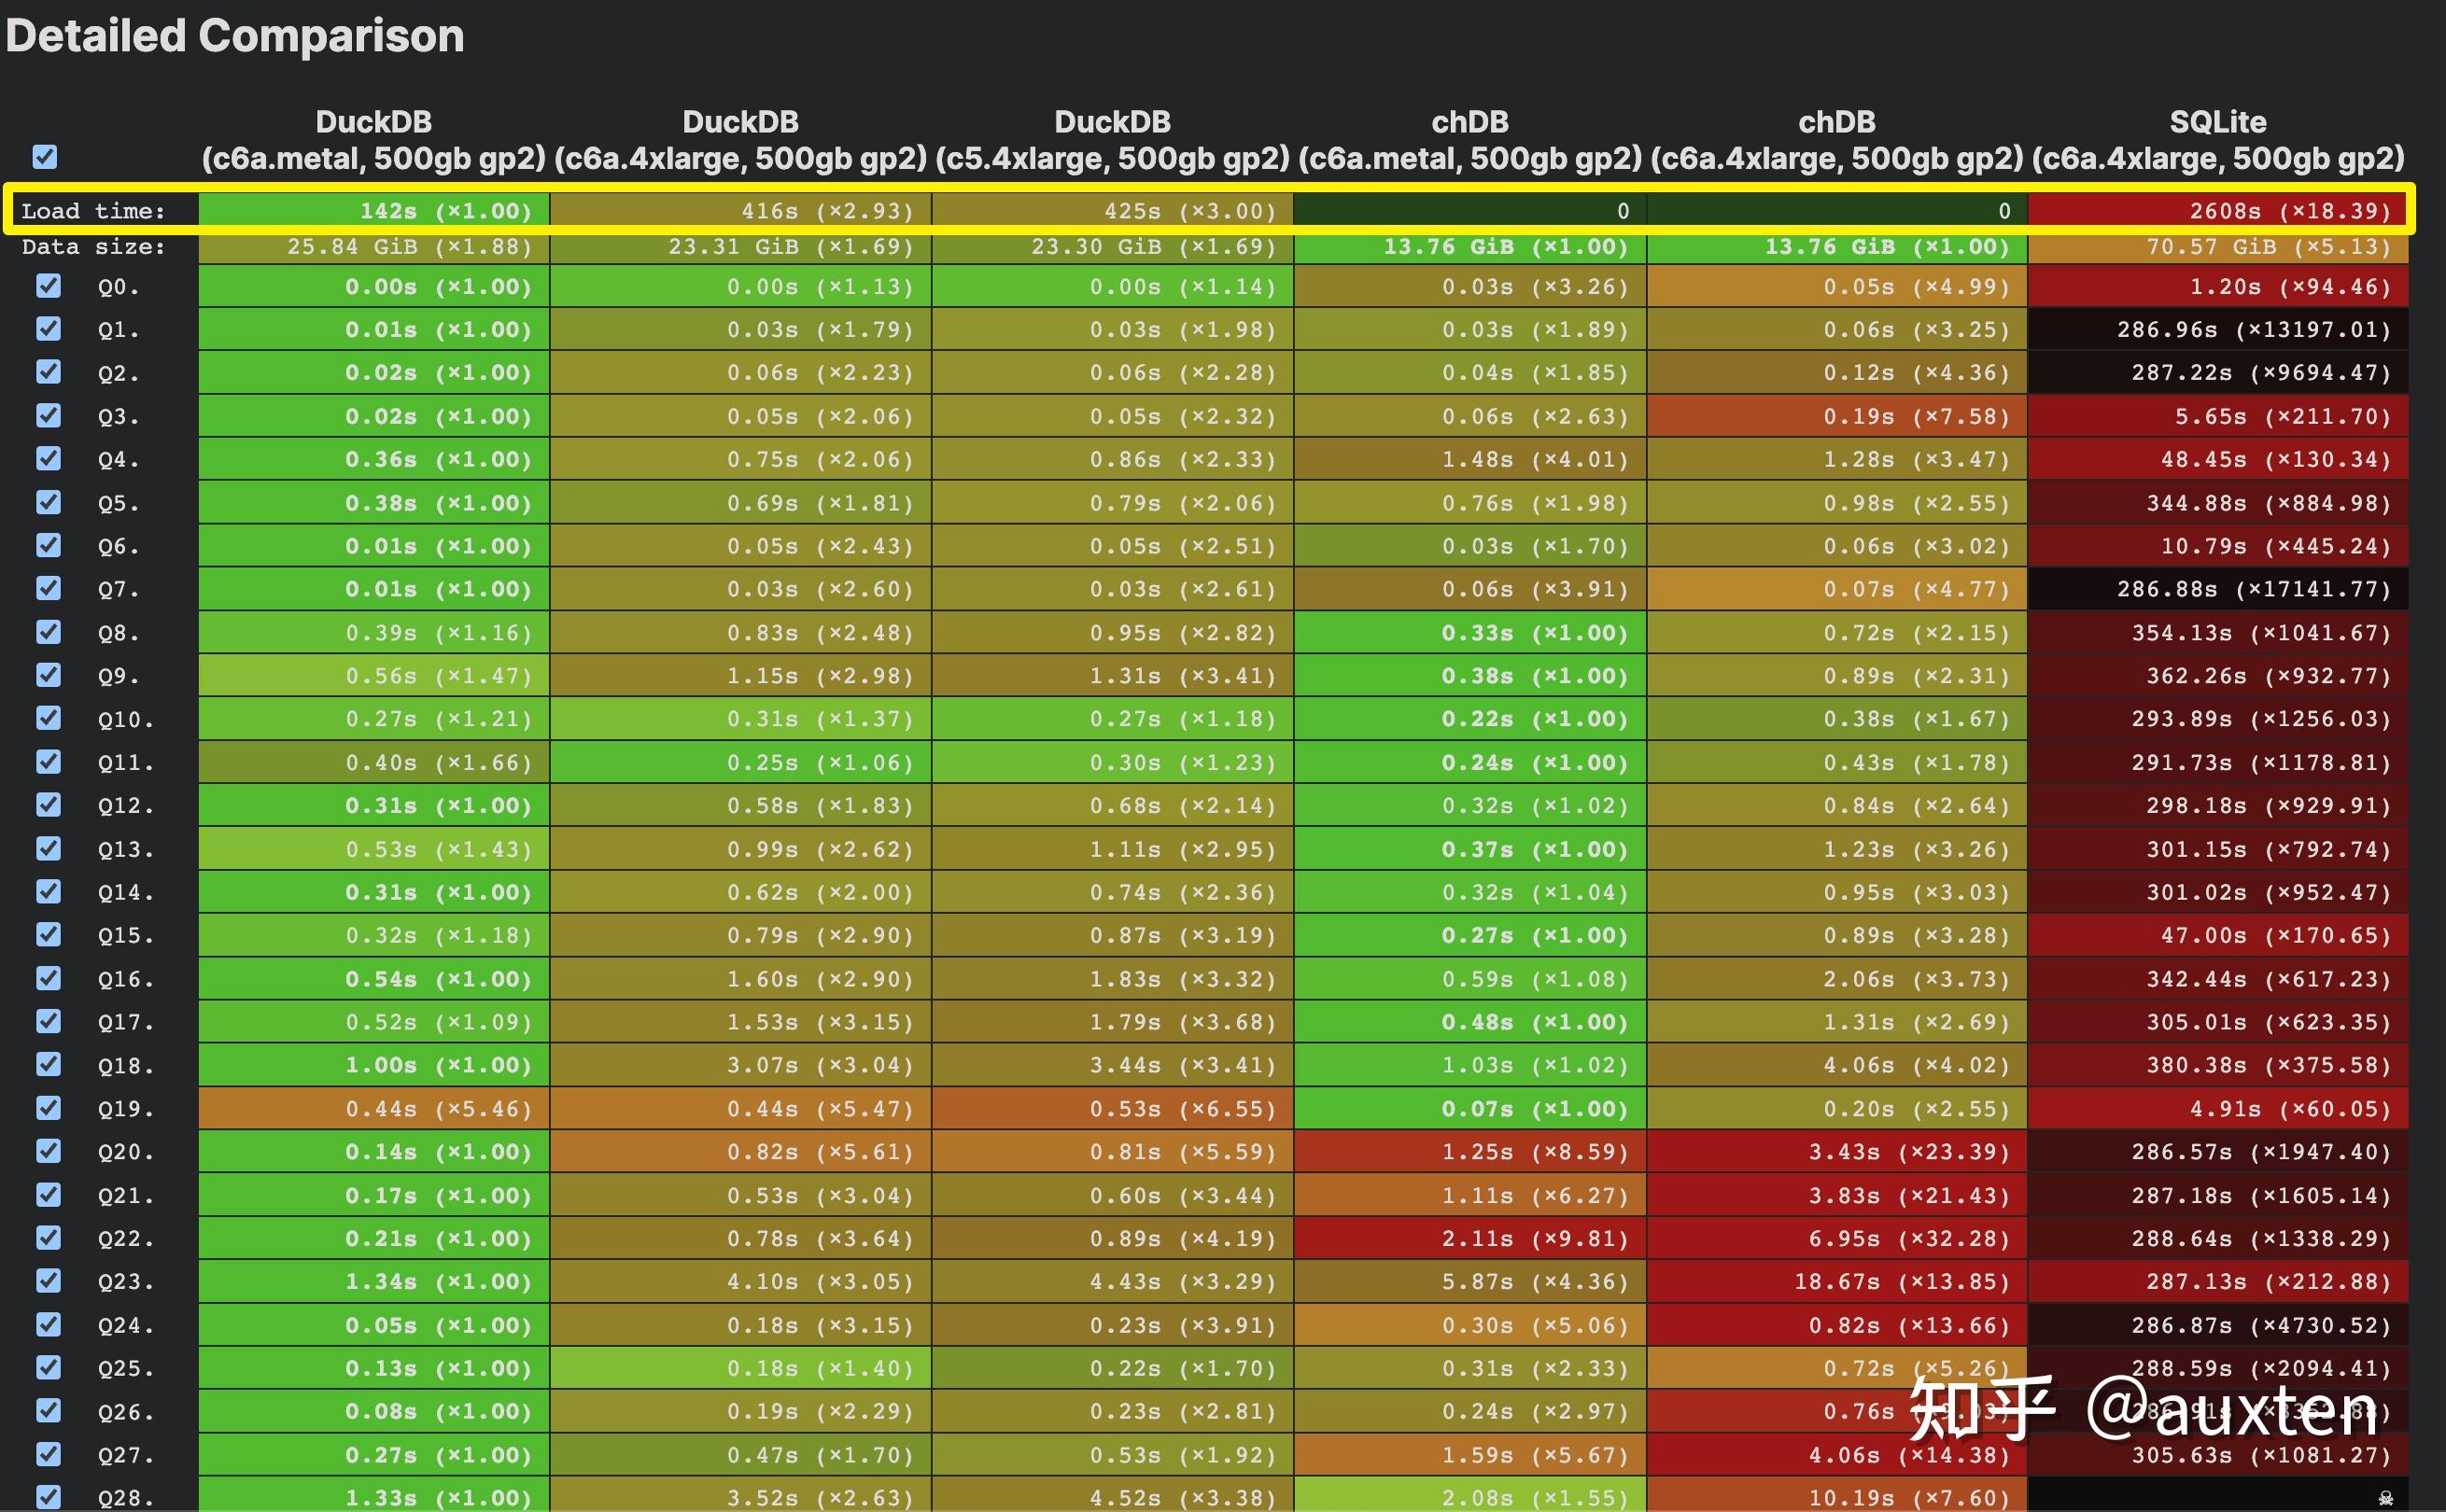Image resolution: width=2446 pixels, height=1512 pixels.
Task: Select the chDB c6a.4xlarge column header
Action: pos(1836,140)
